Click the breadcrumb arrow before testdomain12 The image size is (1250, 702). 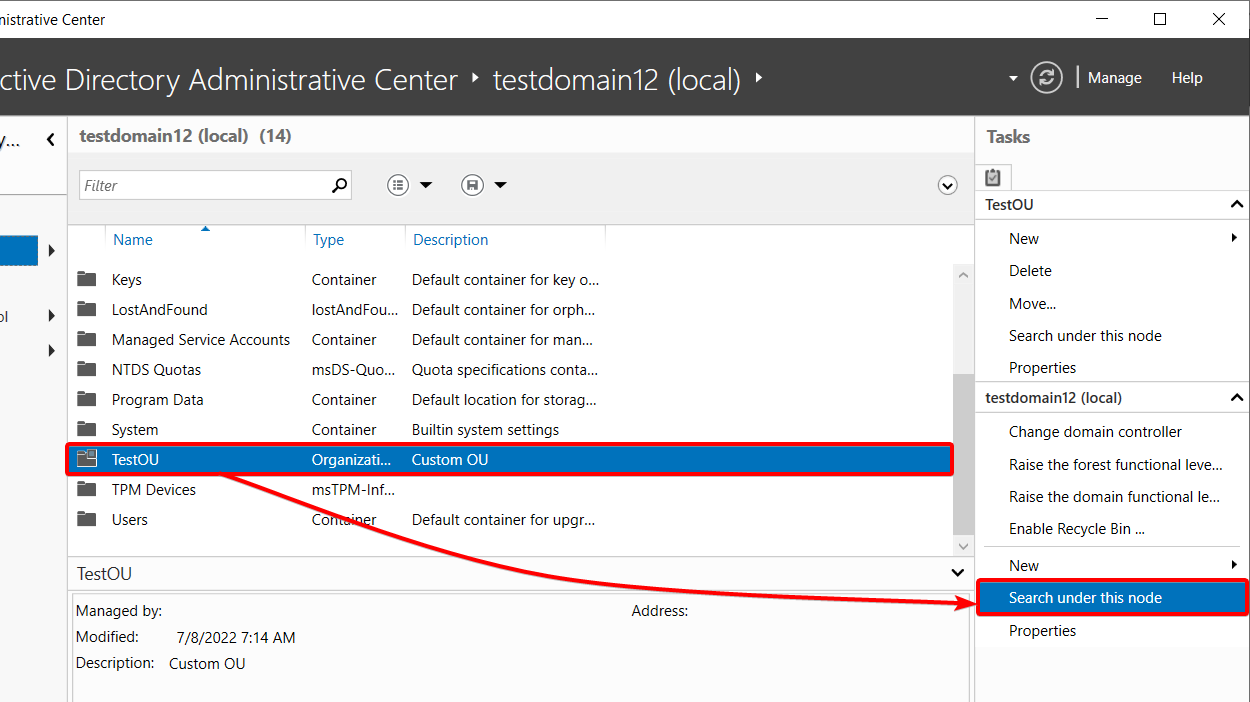[x=475, y=77]
